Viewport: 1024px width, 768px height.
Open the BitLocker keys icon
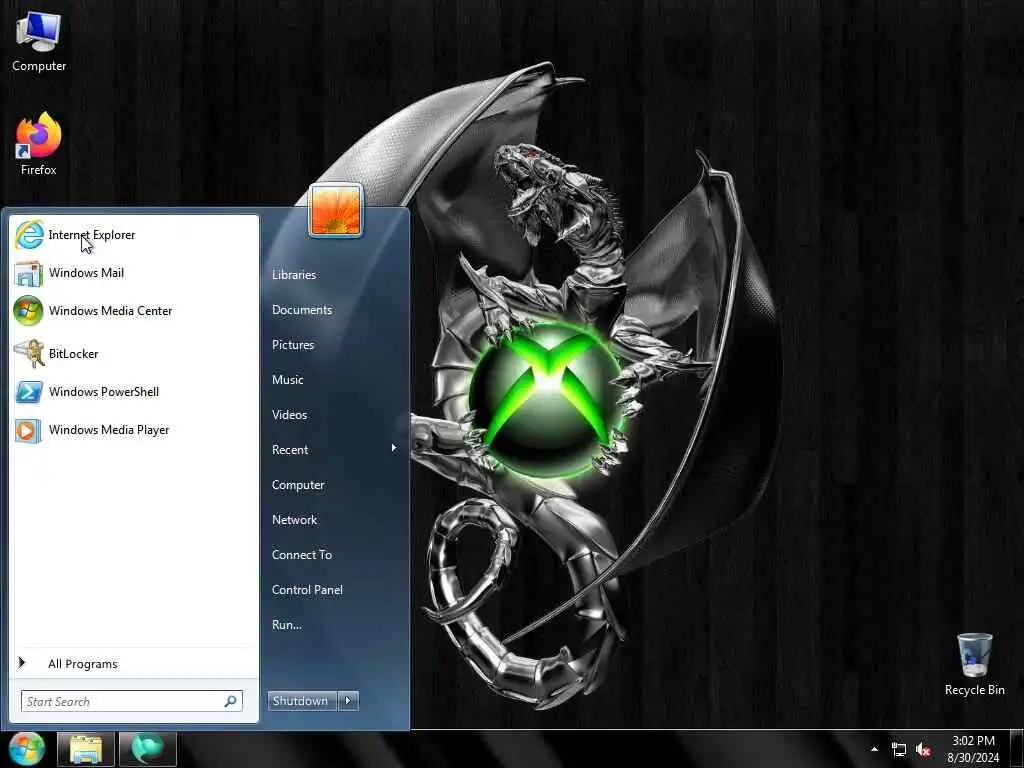[29, 353]
